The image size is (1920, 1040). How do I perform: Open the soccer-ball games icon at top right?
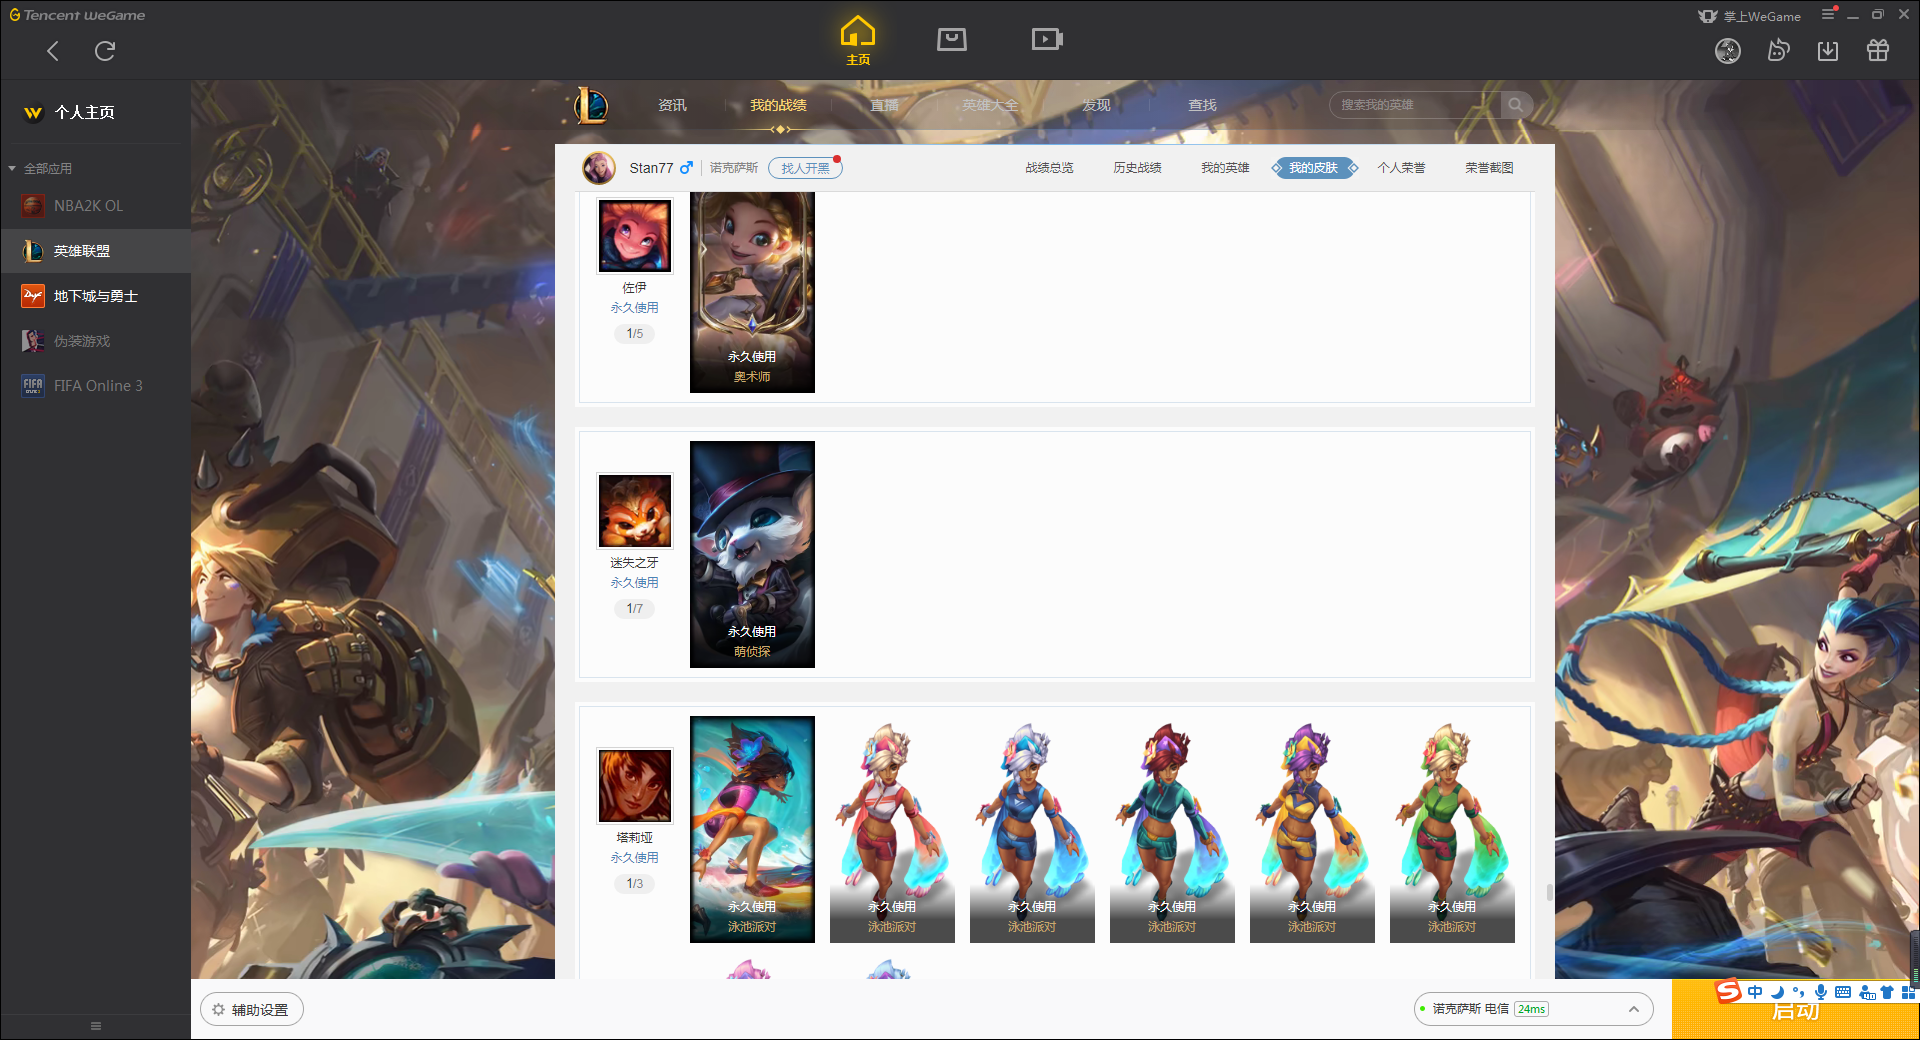coord(1728,51)
